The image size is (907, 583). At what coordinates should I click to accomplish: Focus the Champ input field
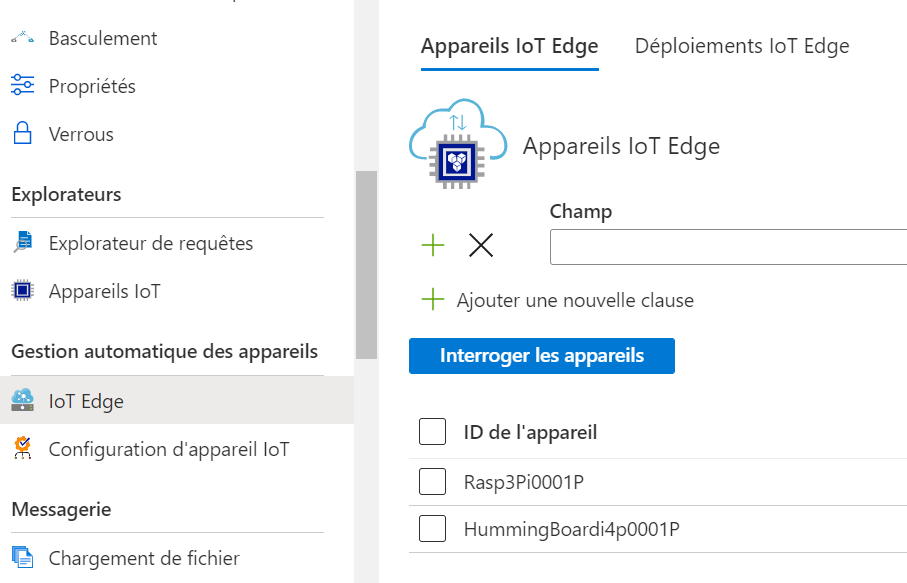point(728,247)
